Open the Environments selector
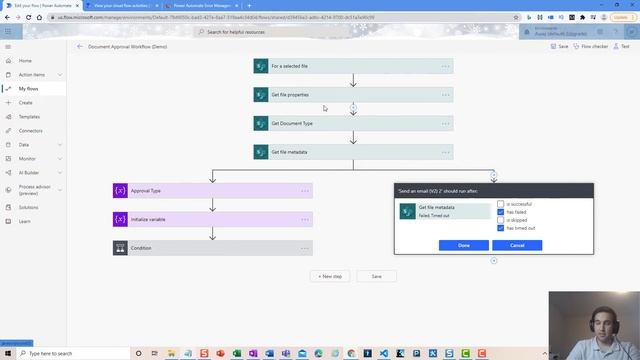The image size is (640, 360). (x=556, y=31)
